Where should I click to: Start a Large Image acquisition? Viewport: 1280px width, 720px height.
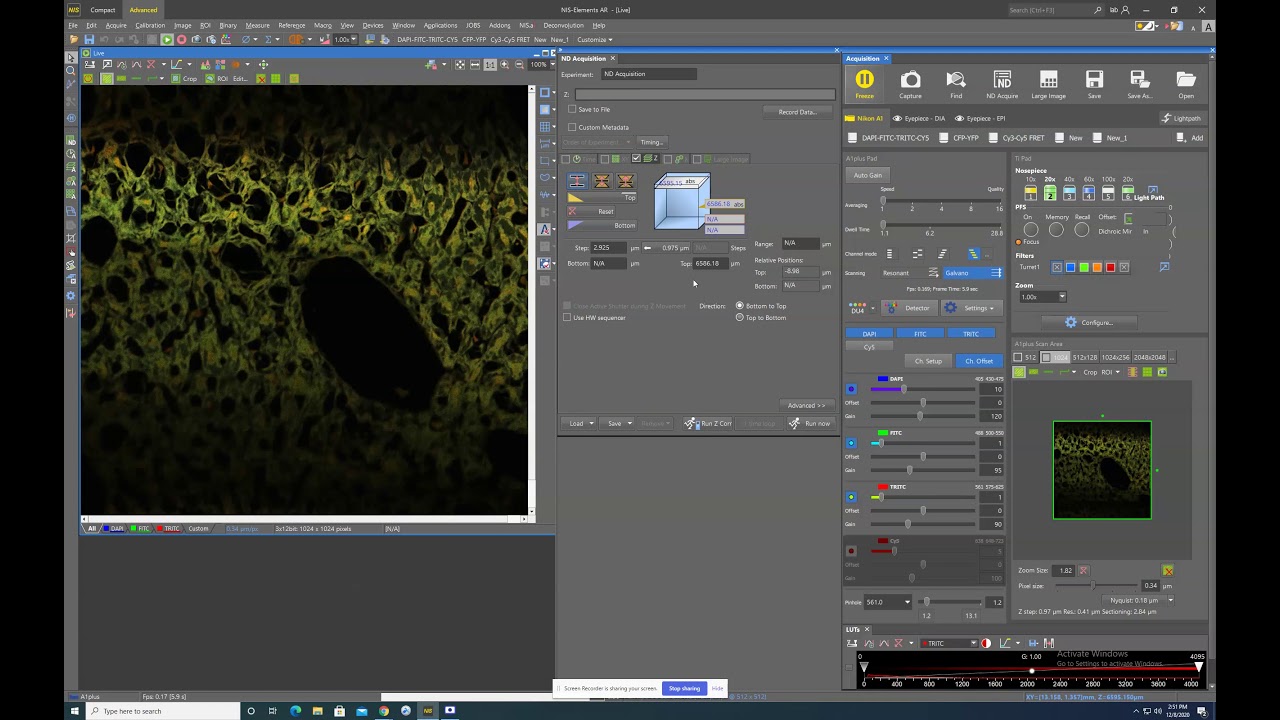(1048, 84)
